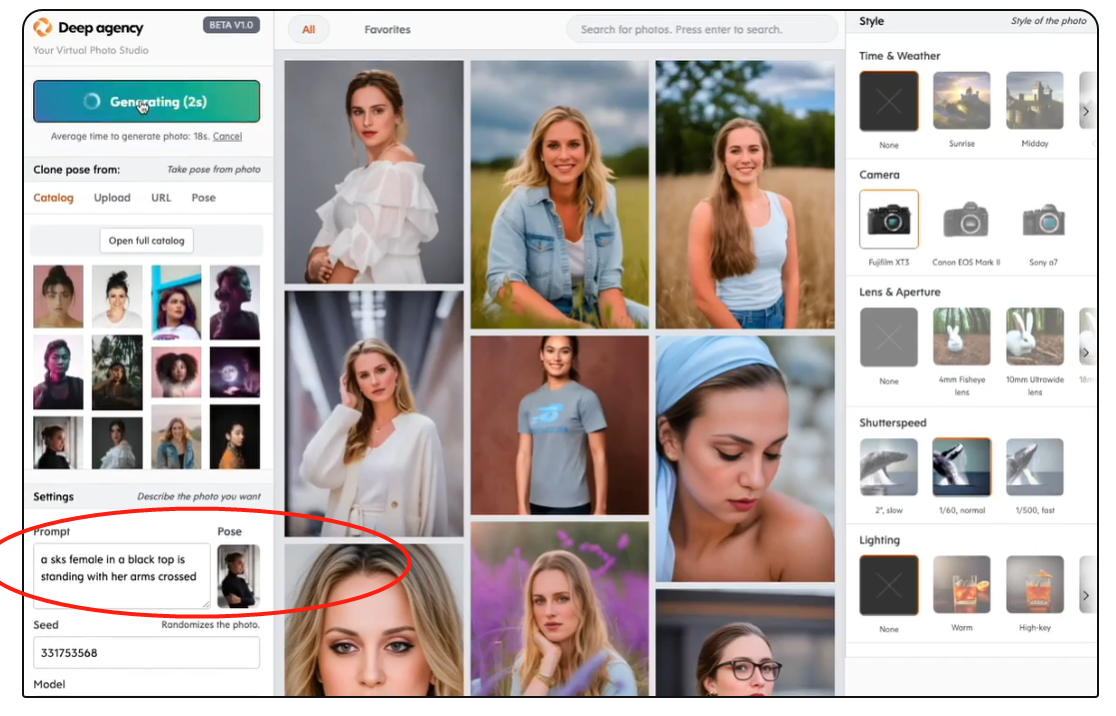The image size is (1116, 716).
Task: Show more Lens & Aperture options arrow
Action: pos(1086,352)
